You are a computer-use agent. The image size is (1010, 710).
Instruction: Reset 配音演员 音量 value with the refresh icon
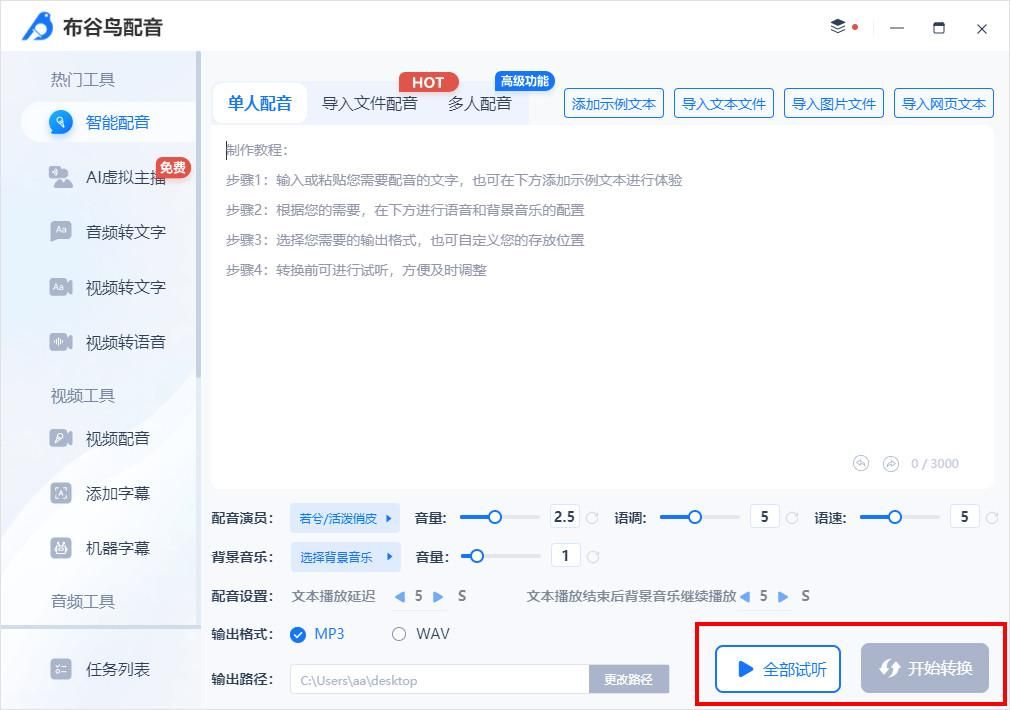pos(592,517)
